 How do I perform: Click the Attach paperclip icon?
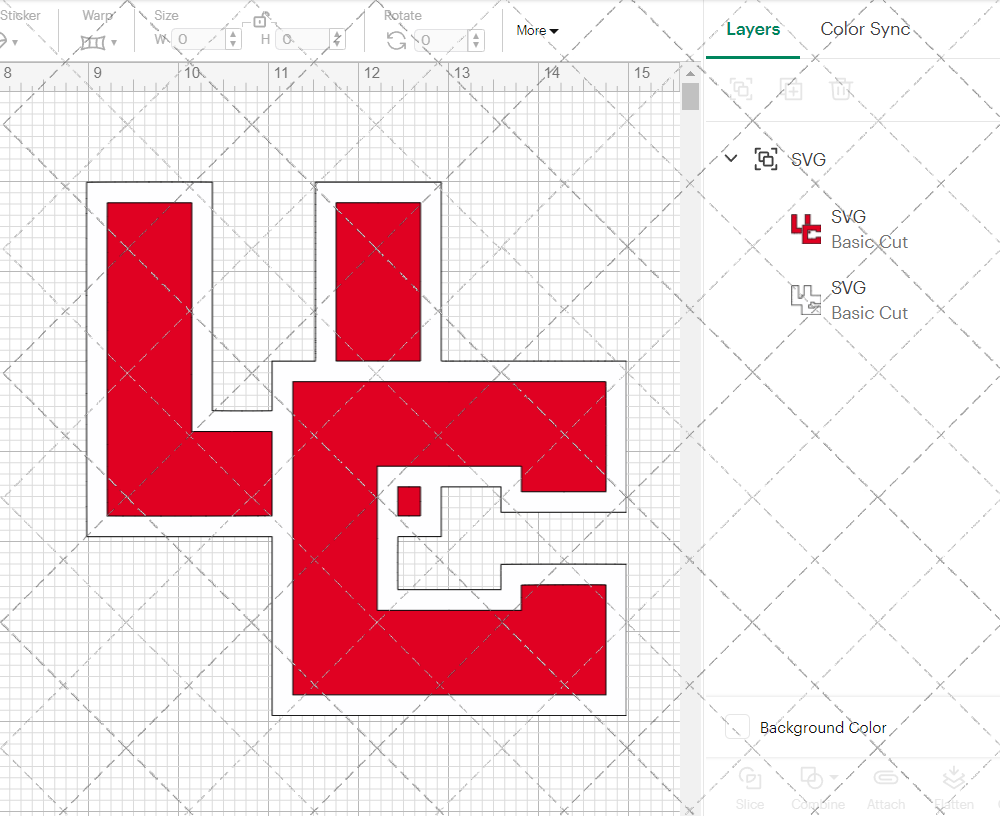[x=885, y=779]
